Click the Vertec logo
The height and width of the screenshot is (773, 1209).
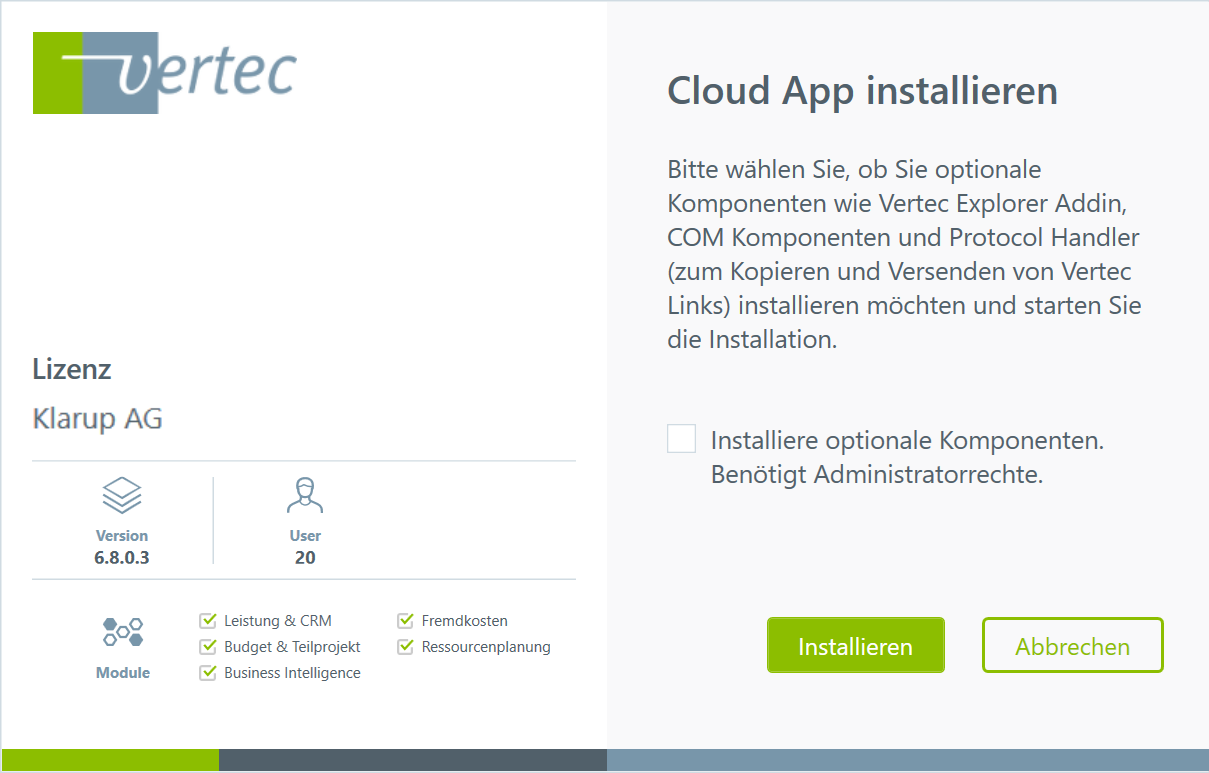[x=165, y=73]
